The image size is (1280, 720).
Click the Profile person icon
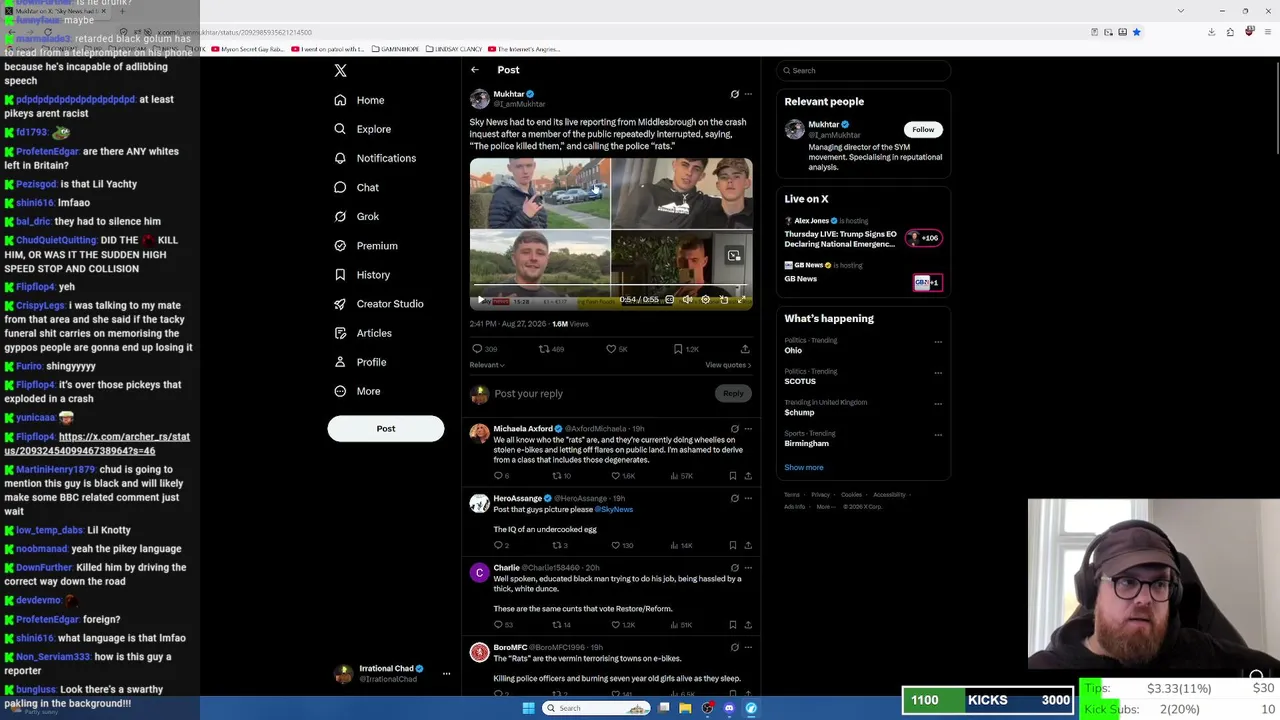(x=340, y=362)
